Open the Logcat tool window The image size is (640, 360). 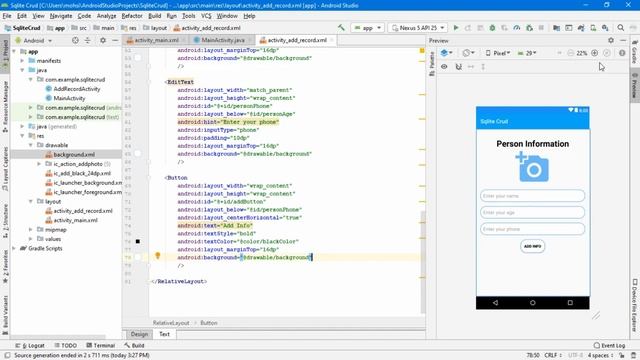[x=30, y=345]
